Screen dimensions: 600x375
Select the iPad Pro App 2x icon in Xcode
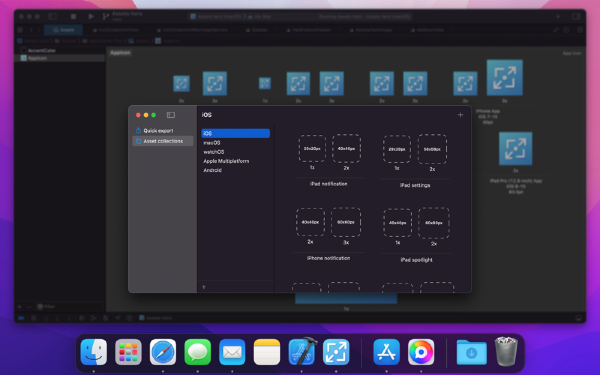(515, 148)
